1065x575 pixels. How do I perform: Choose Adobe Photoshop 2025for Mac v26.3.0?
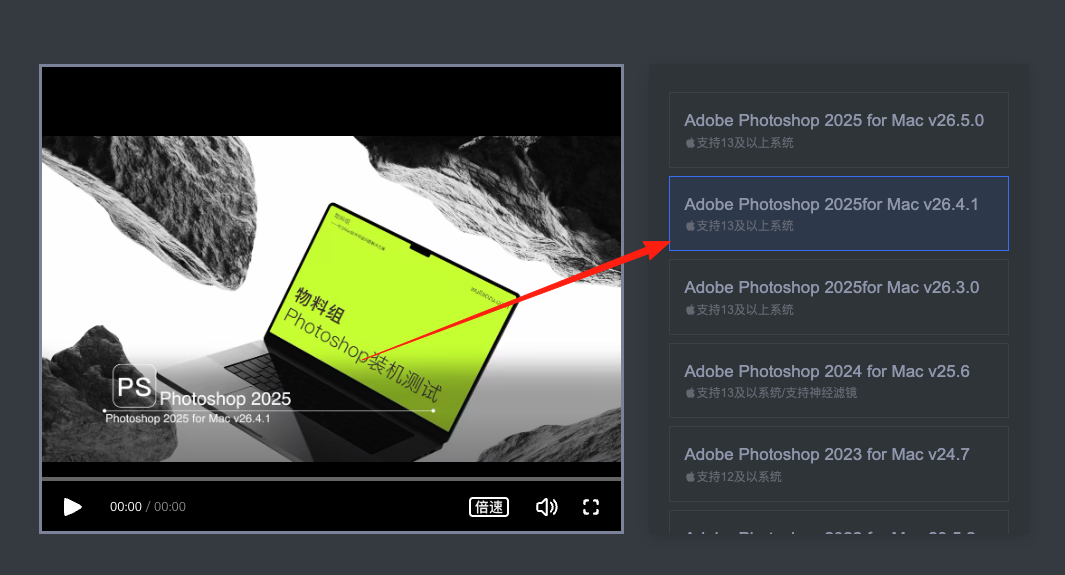[839, 297]
